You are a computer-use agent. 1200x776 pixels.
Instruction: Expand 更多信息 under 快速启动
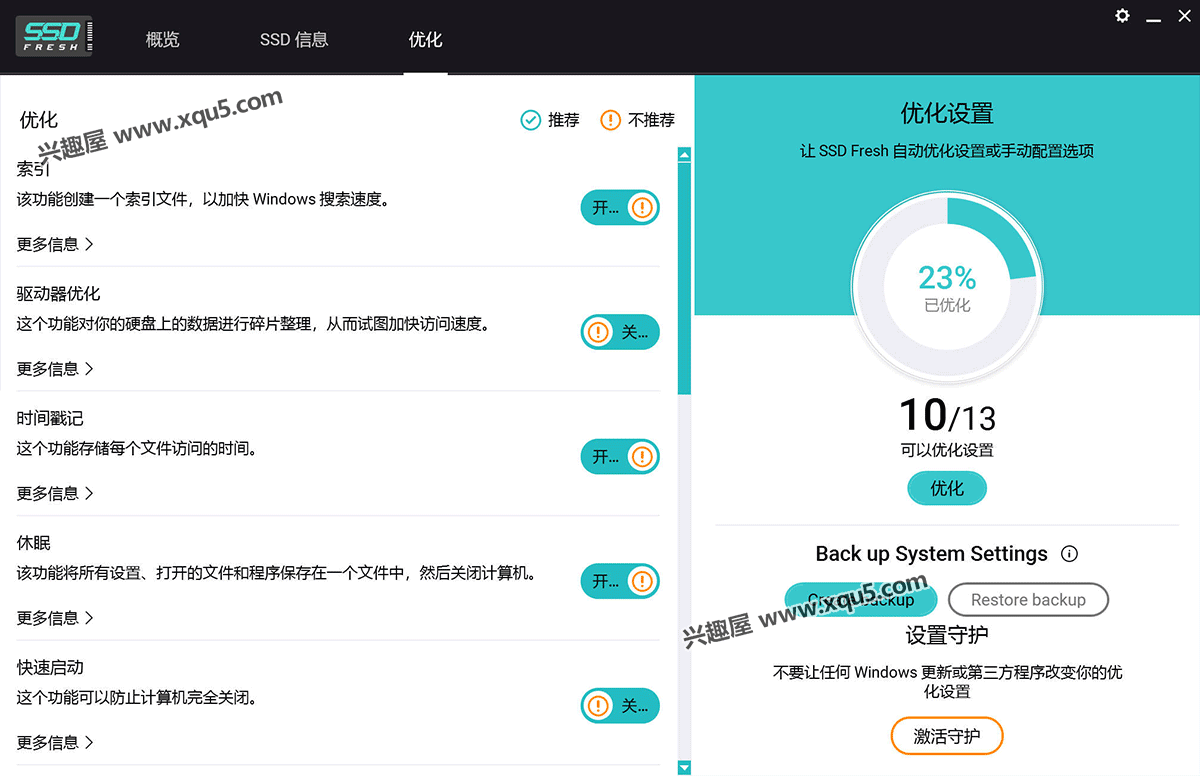pyautogui.click(x=55, y=742)
